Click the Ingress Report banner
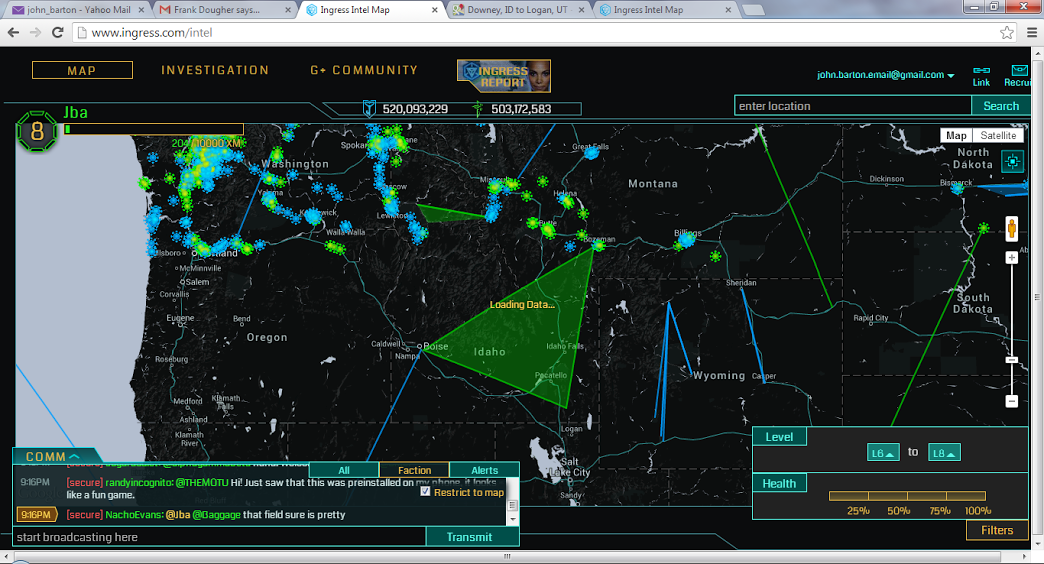The height and width of the screenshot is (564, 1044). point(504,76)
